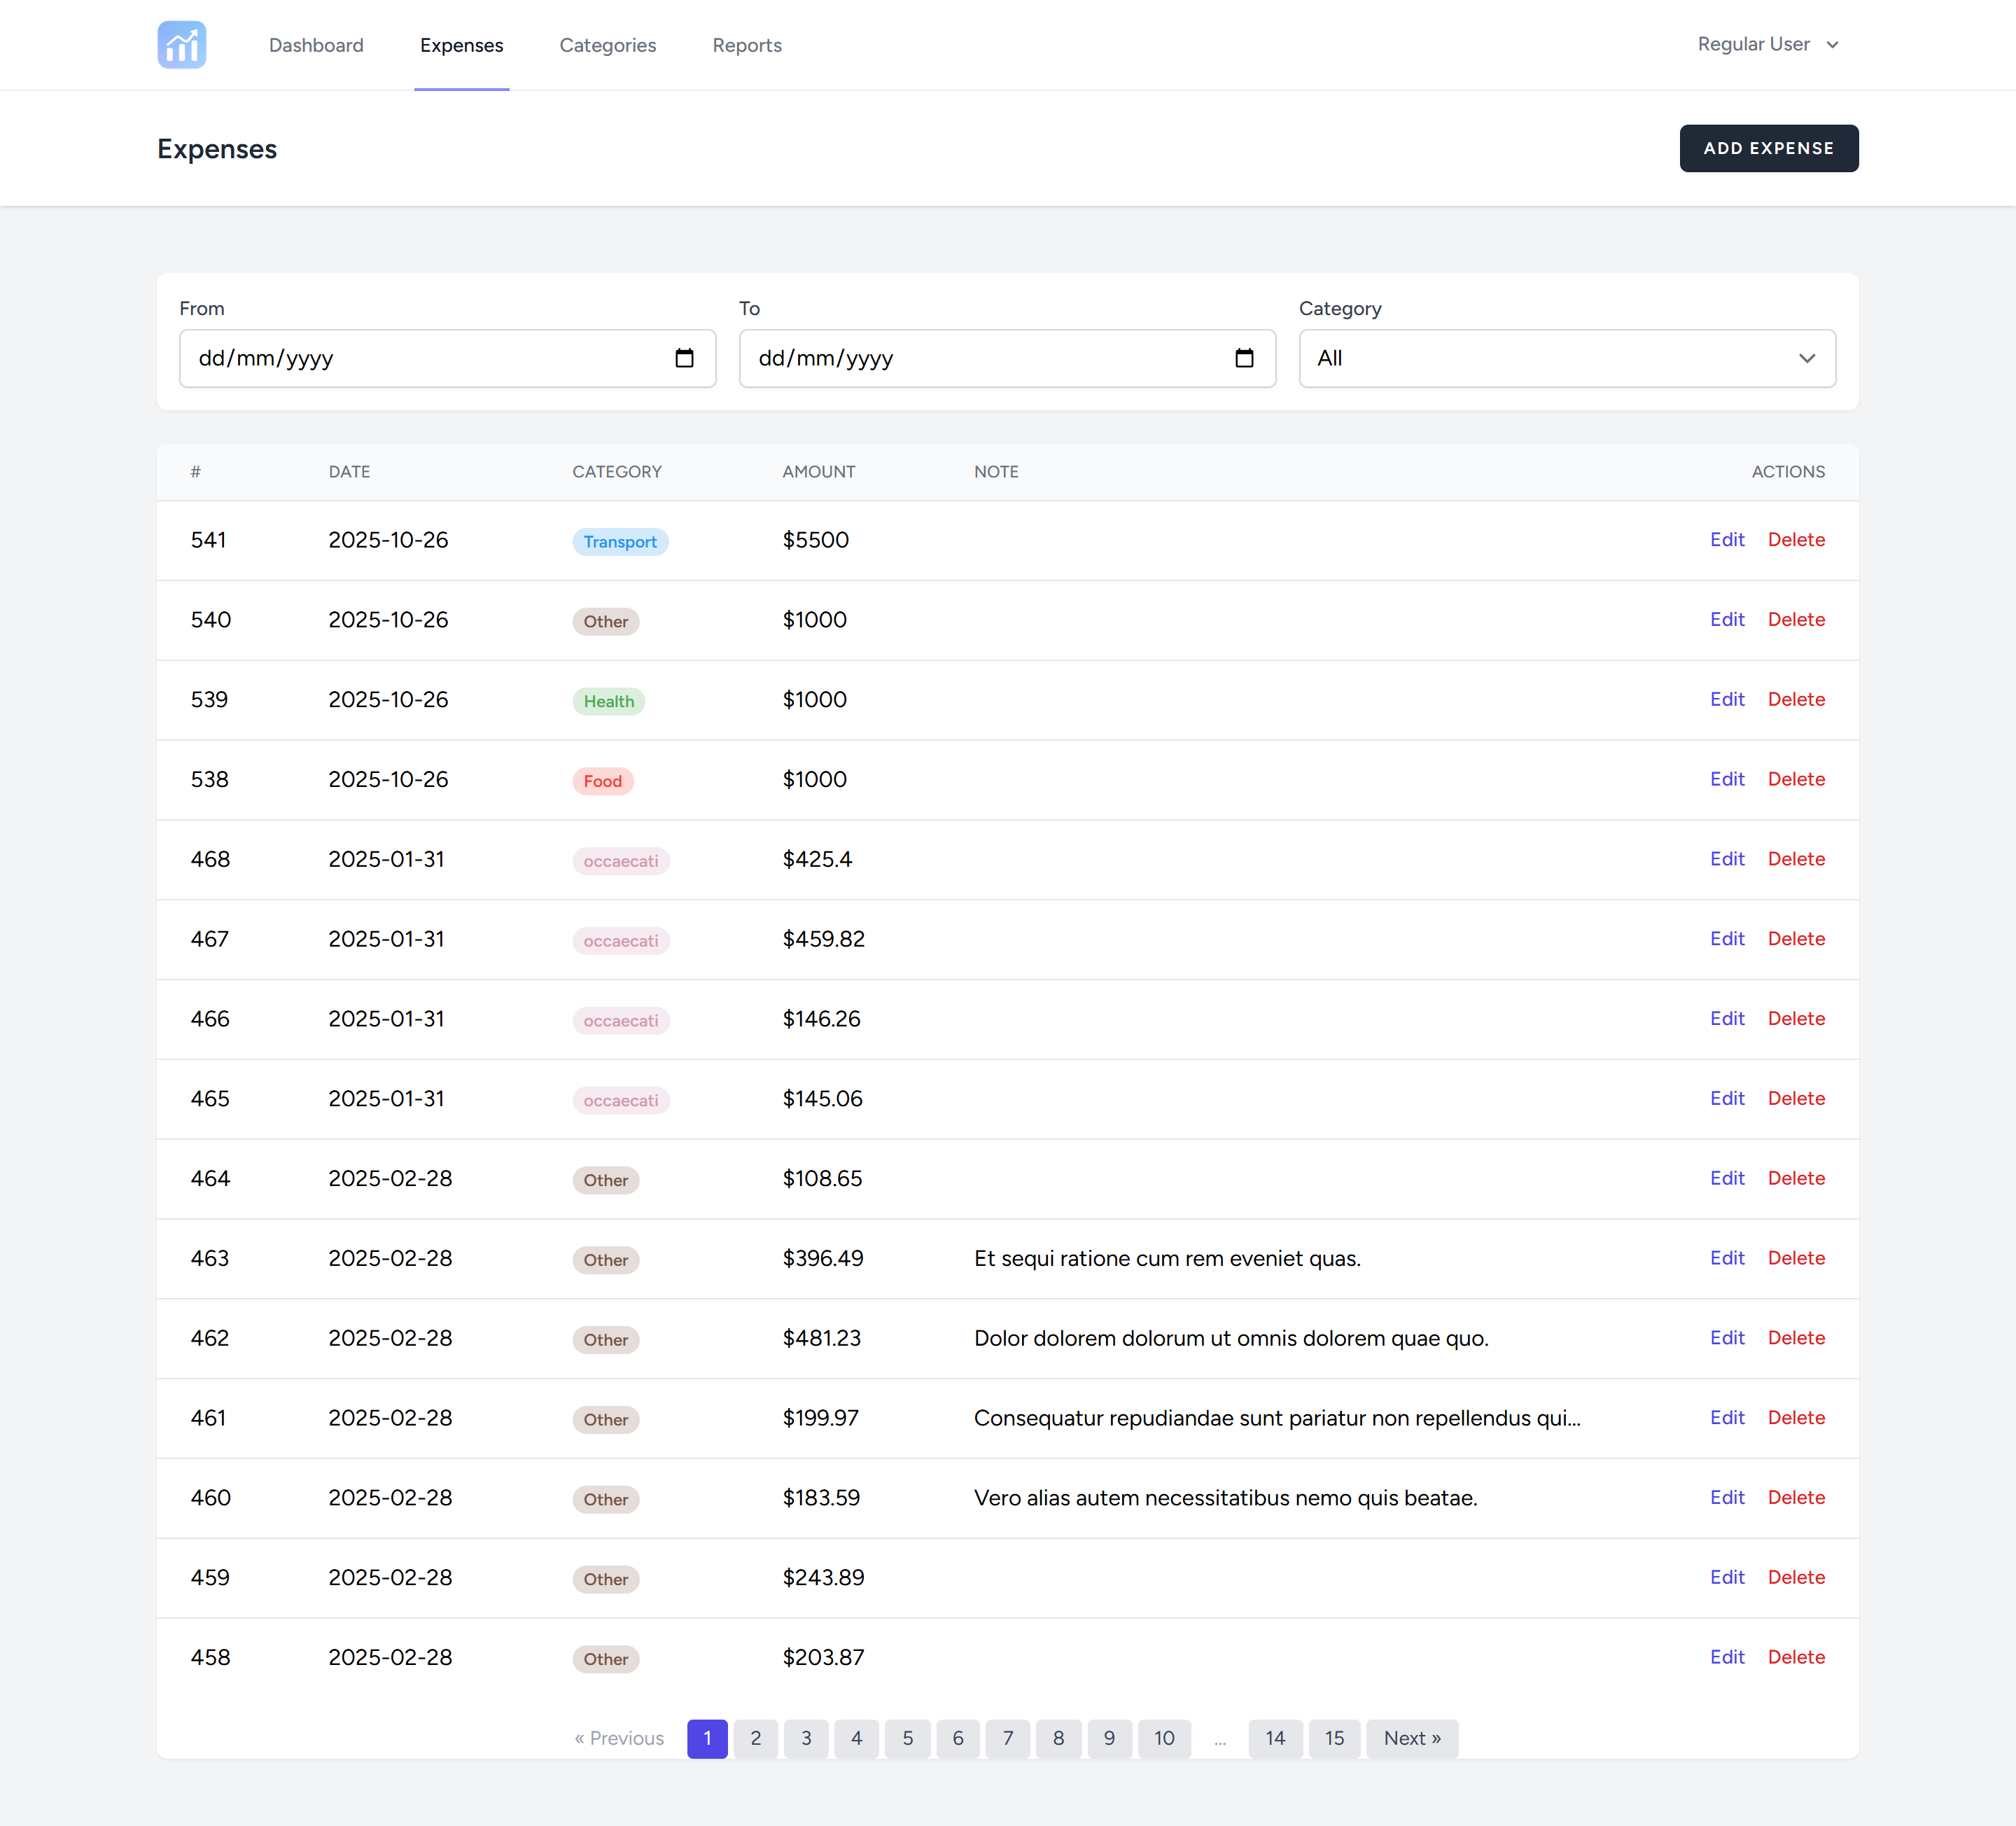Focus the From date input field
The image size is (2016, 1826).
420,358
